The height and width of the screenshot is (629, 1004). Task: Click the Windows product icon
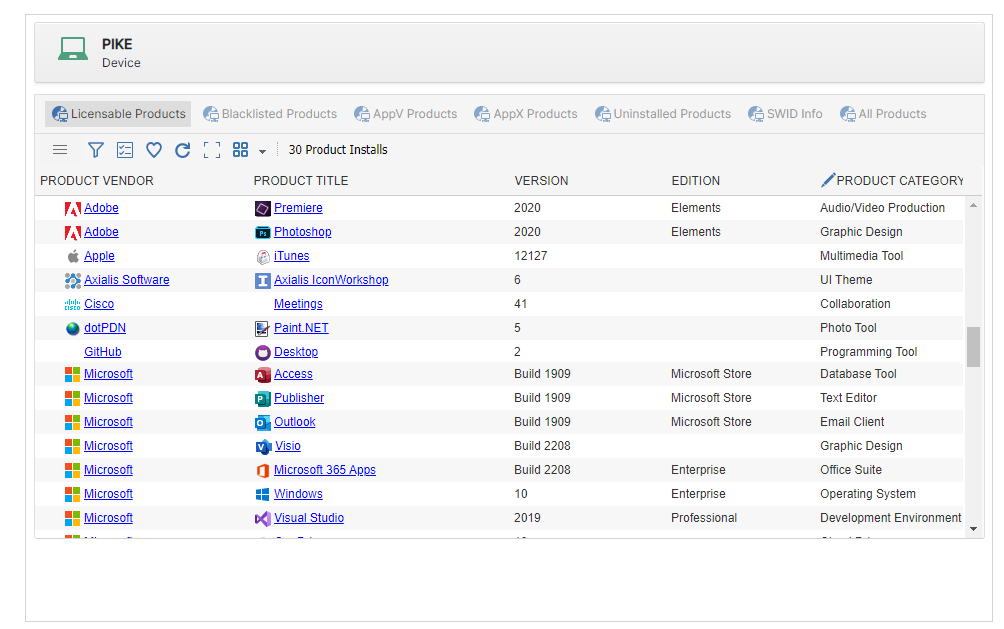coord(263,494)
